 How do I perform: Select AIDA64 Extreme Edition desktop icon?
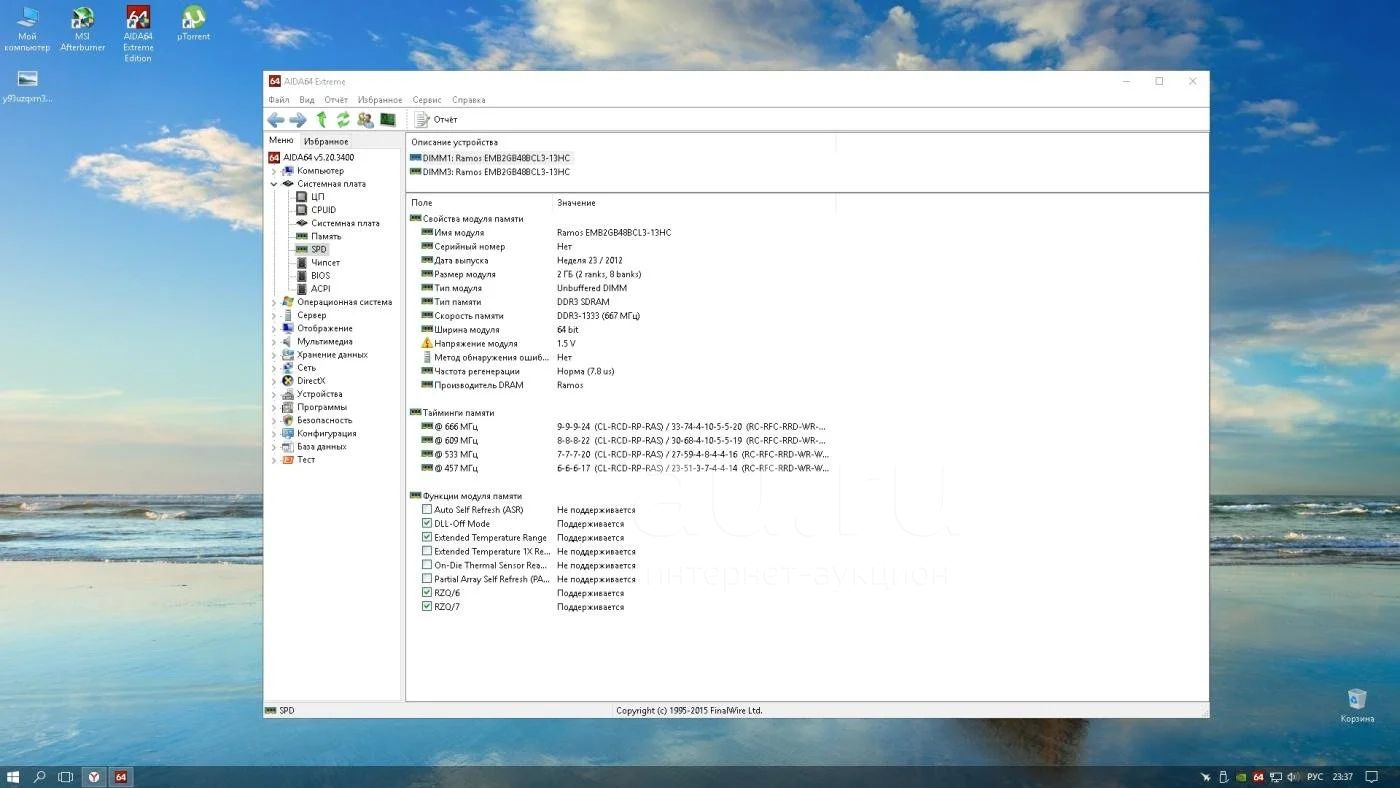138,34
